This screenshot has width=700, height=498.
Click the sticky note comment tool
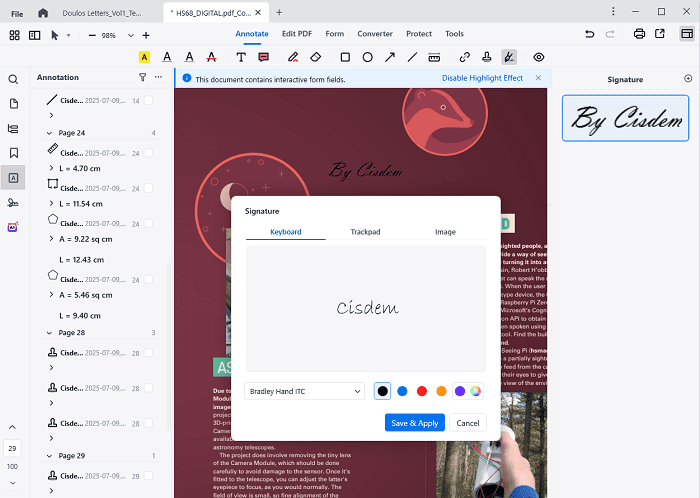pyautogui.click(x=264, y=57)
